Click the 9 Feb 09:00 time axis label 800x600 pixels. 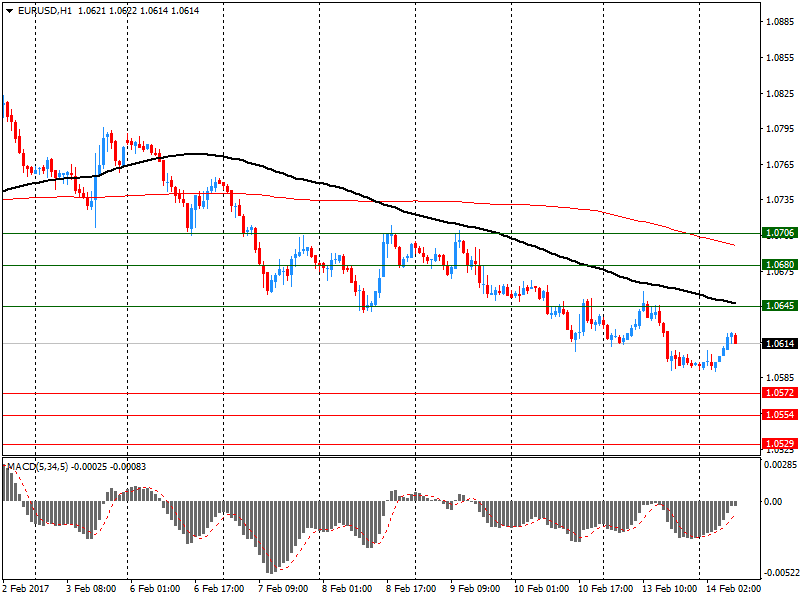(x=475, y=588)
